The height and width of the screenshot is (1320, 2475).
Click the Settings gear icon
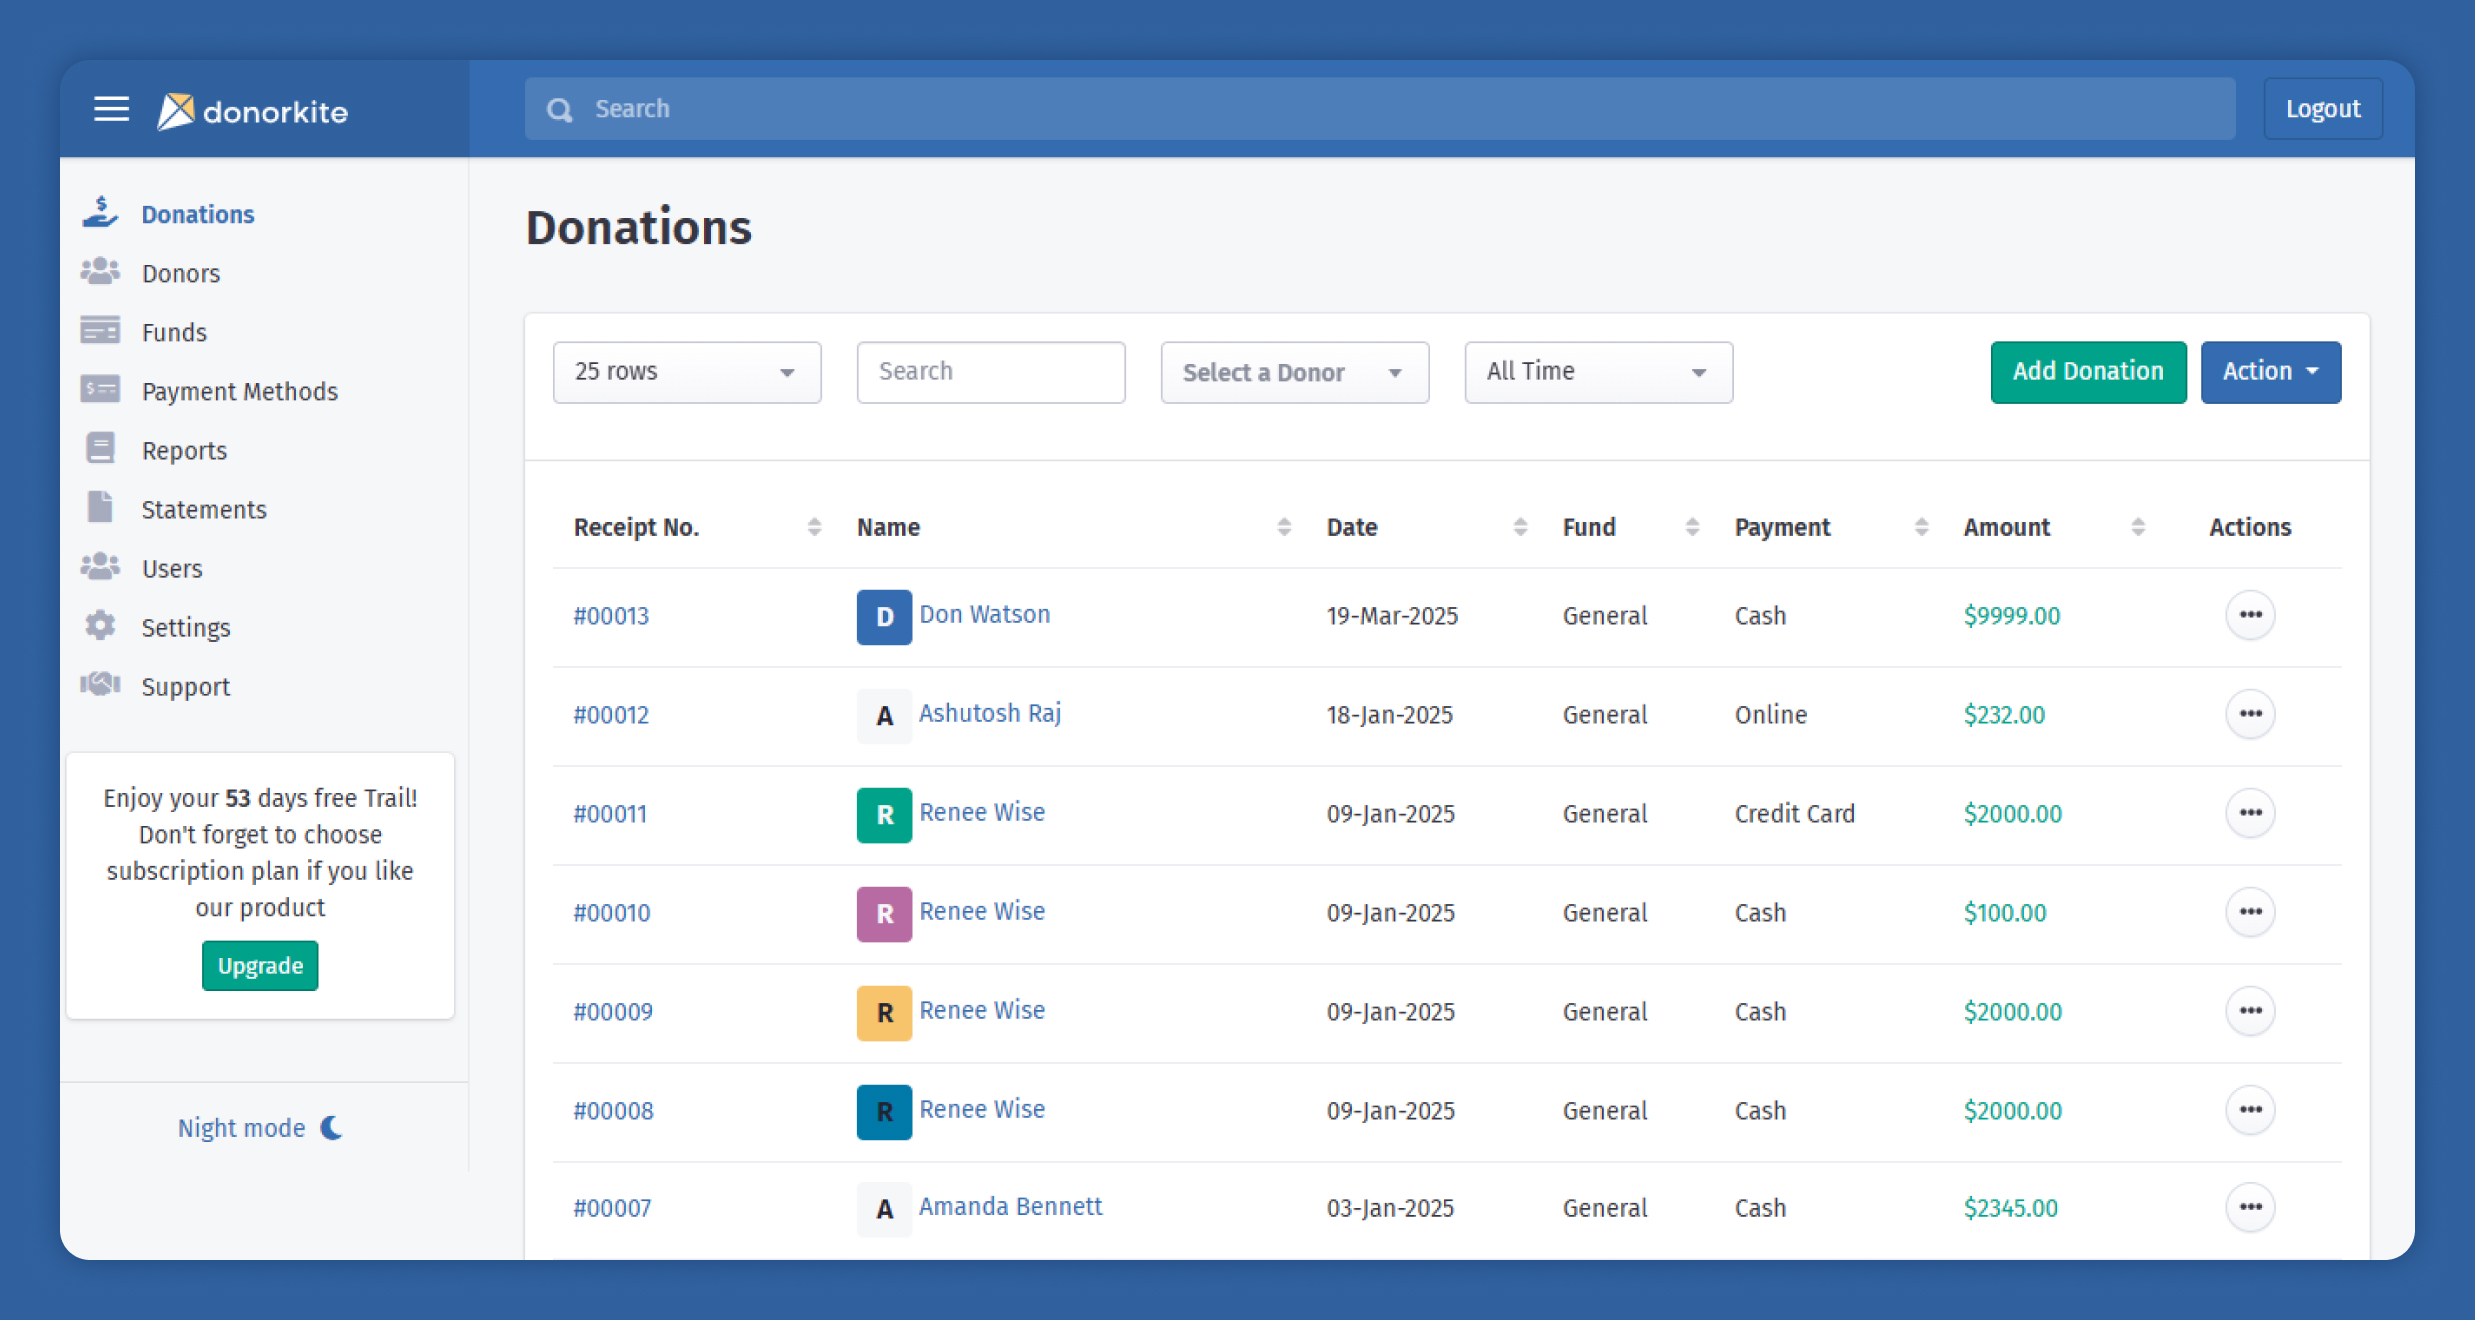point(100,626)
